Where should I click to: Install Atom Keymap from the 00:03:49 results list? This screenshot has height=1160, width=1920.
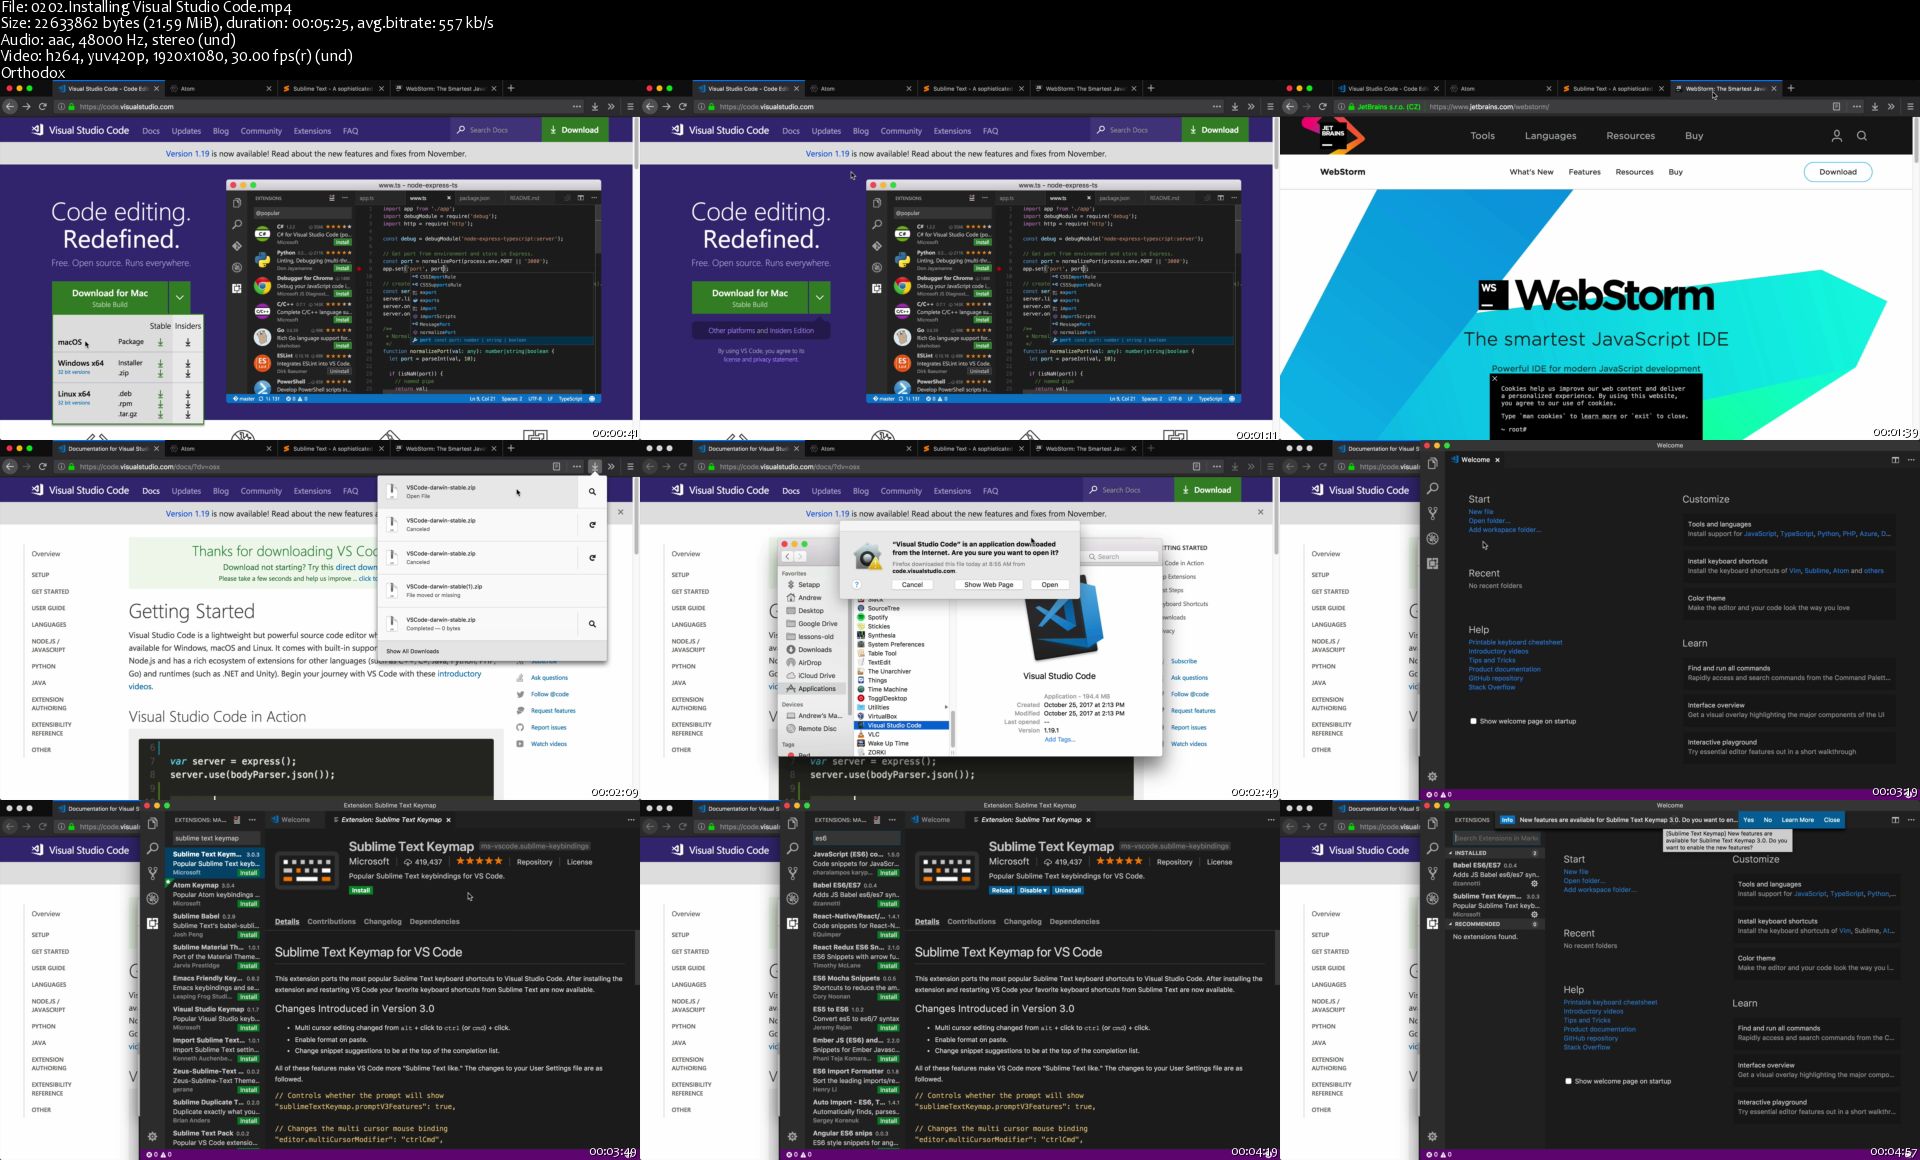click(248, 903)
